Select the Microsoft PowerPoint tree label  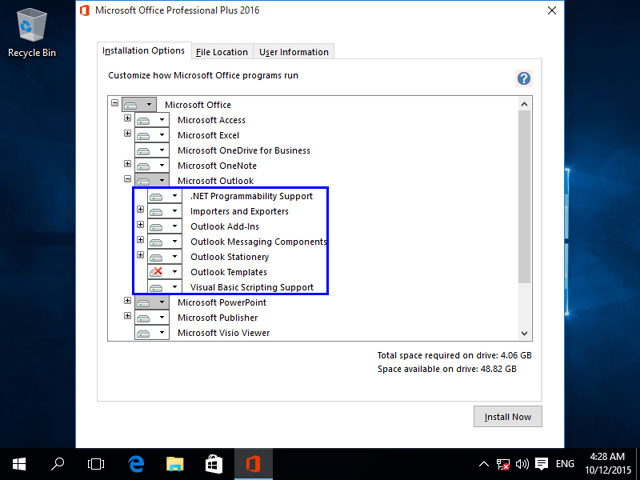[222, 302]
